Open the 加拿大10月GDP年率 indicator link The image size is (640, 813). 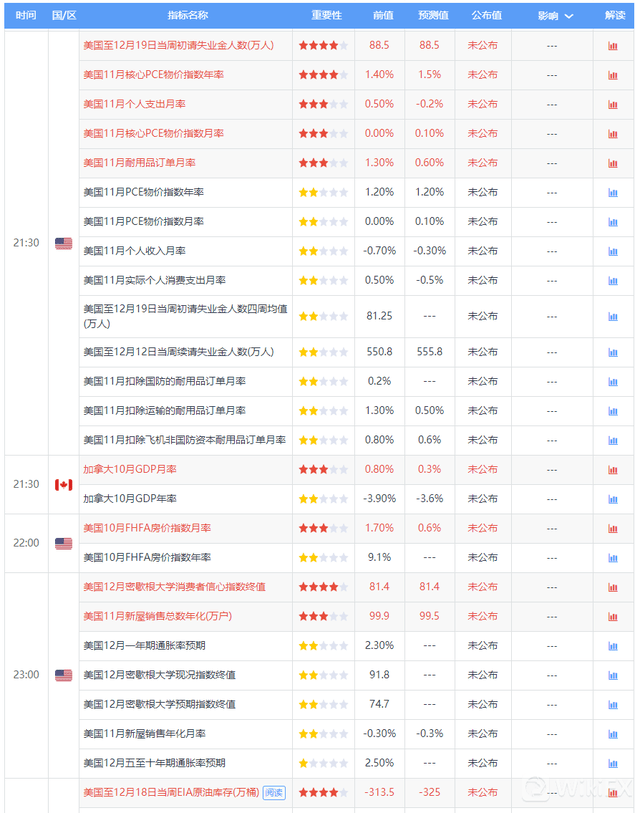(x=130, y=498)
